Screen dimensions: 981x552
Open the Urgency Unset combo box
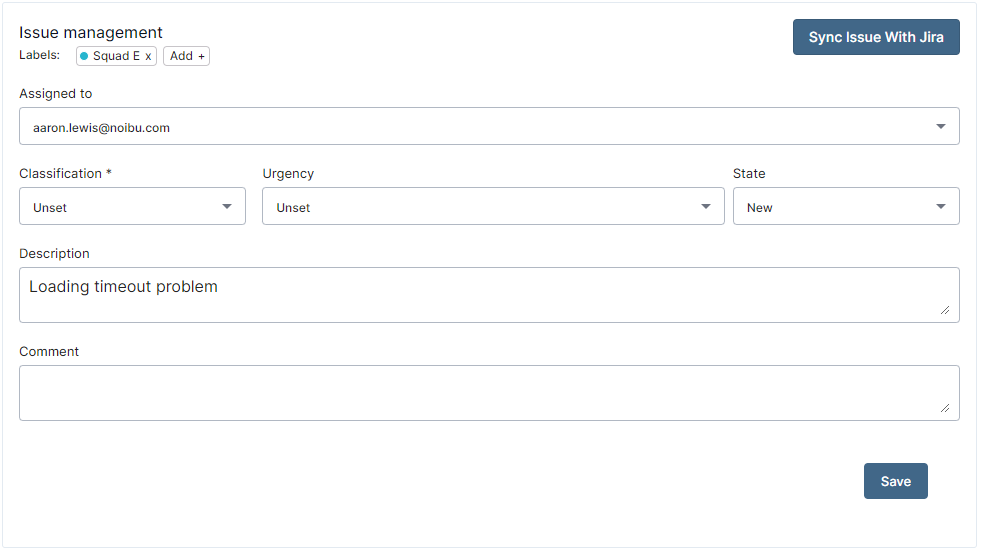point(493,207)
